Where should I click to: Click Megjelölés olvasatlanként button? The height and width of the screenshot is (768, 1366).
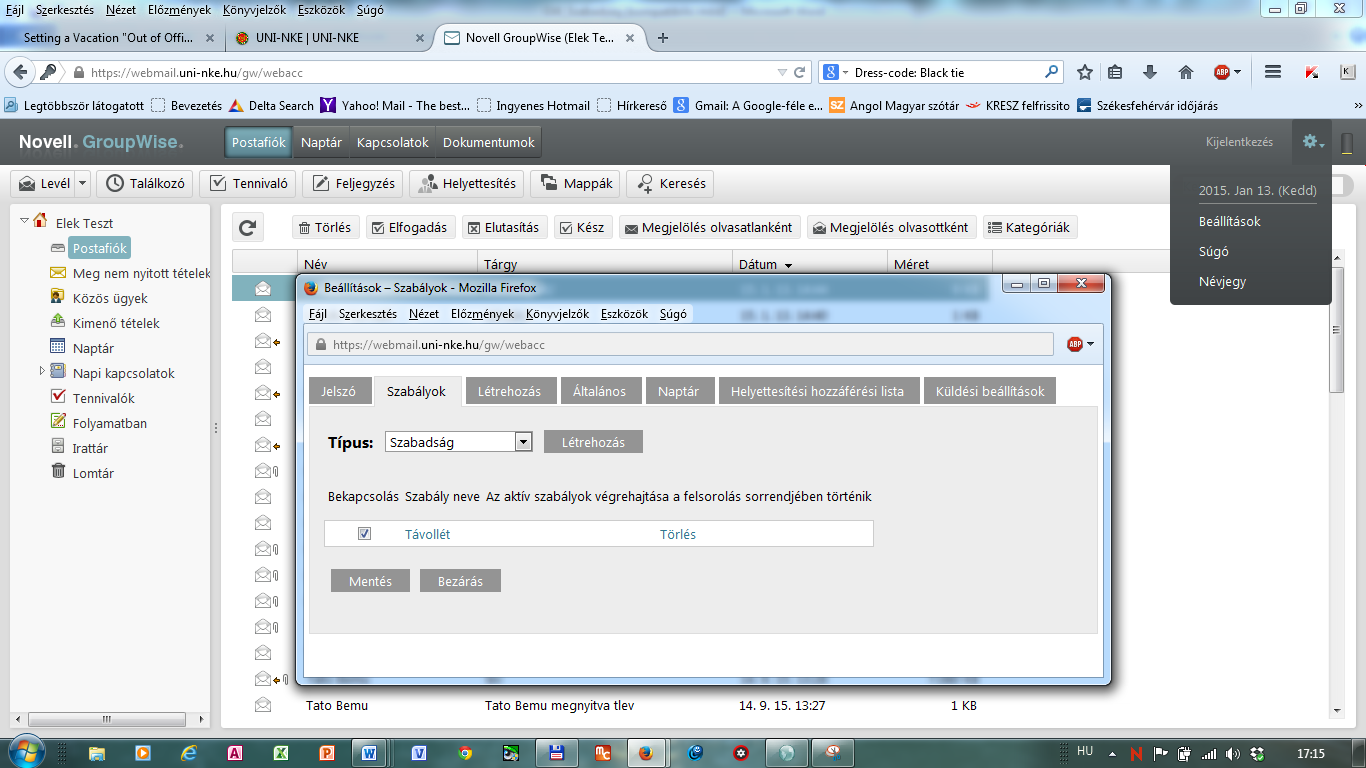coord(709,228)
